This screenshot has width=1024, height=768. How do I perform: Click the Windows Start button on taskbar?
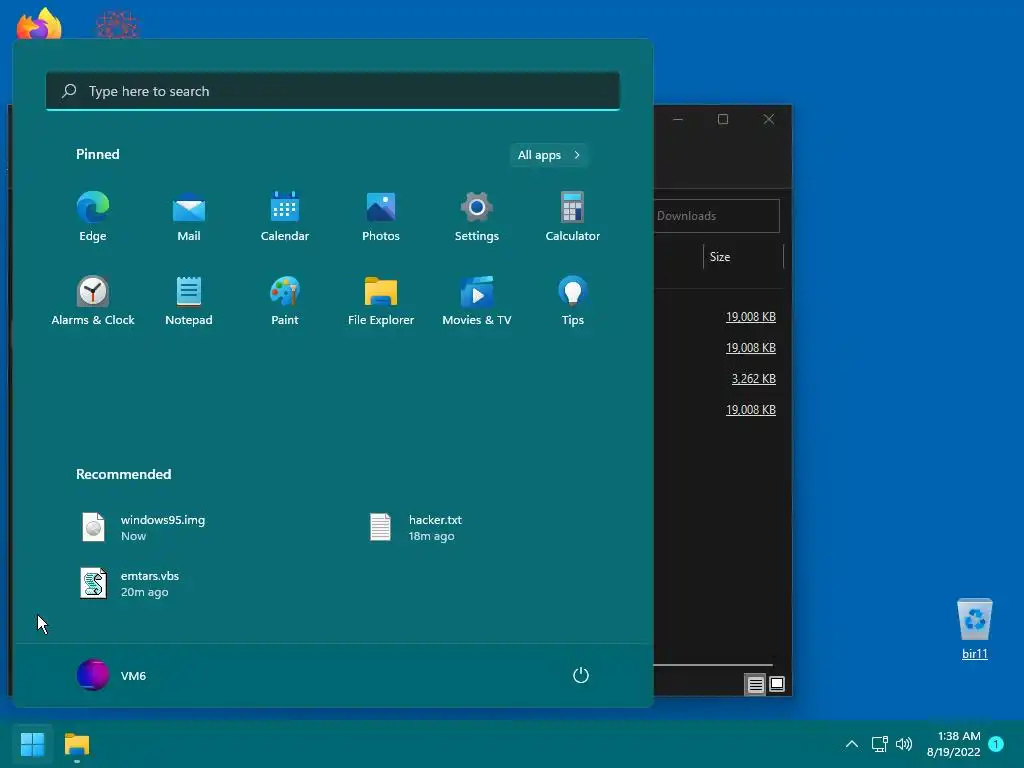32,744
